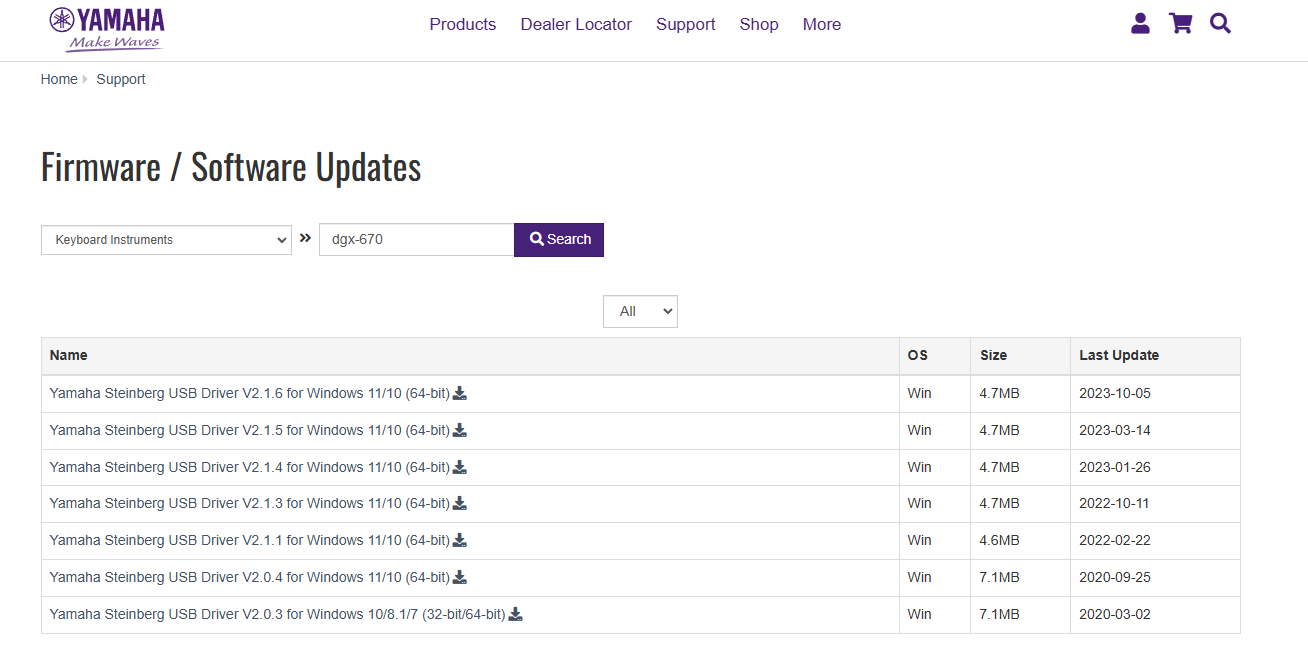Open the Products menu

coord(463,24)
